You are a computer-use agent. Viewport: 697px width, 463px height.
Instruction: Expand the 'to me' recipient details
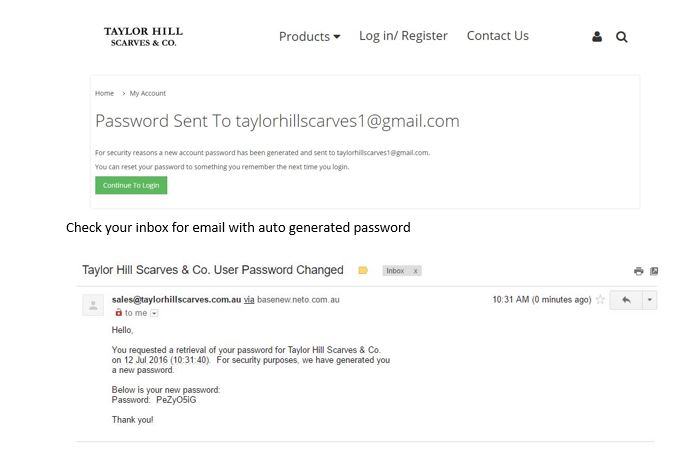point(154,313)
